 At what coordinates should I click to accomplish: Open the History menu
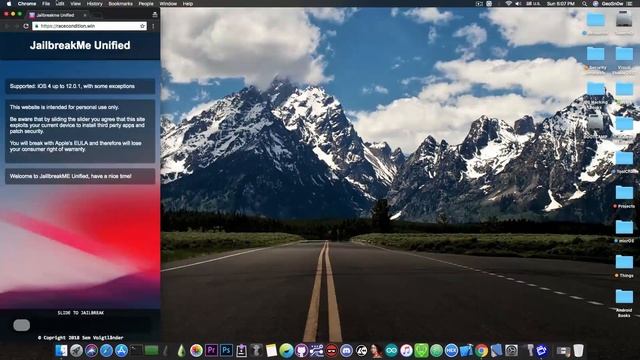[95, 4]
